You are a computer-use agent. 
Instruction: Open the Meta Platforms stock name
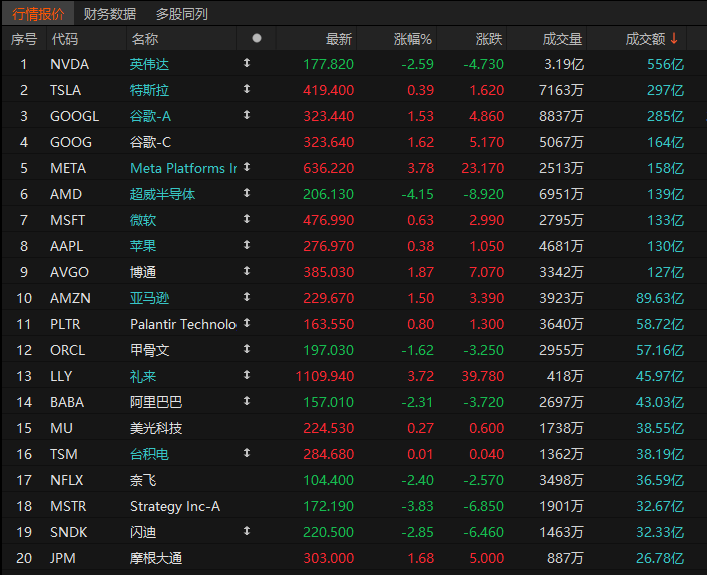coord(184,168)
